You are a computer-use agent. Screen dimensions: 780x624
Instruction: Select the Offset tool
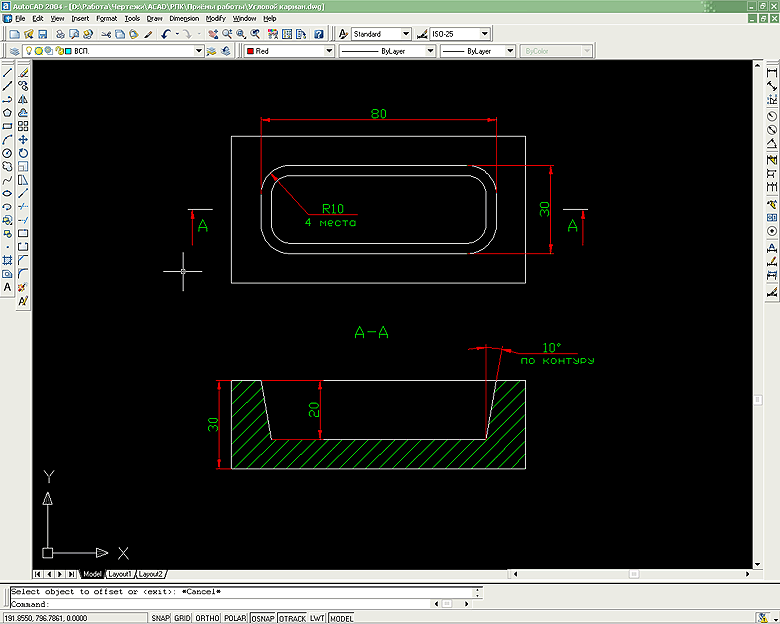[x=23, y=113]
